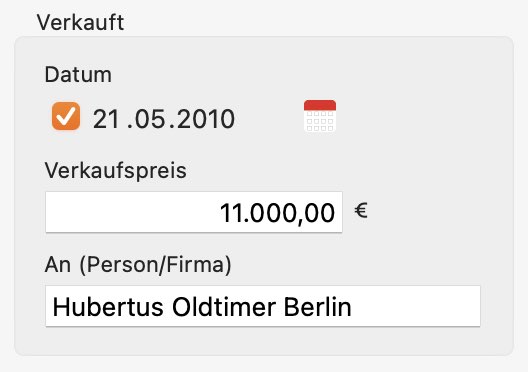This screenshot has height=372, width=528.
Task: Place cursor in Hubertus Oldtimer Berlin text
Action: pos(202,307)
